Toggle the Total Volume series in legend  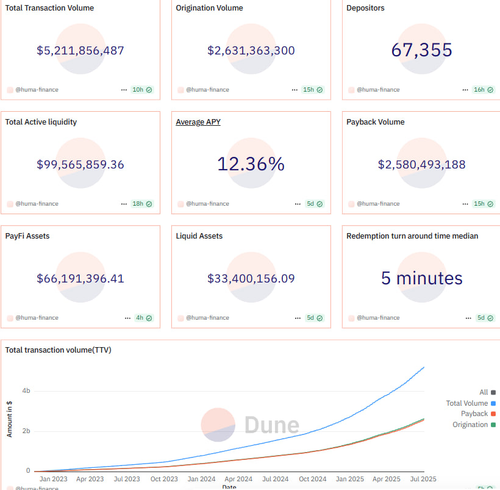point(471,403)
